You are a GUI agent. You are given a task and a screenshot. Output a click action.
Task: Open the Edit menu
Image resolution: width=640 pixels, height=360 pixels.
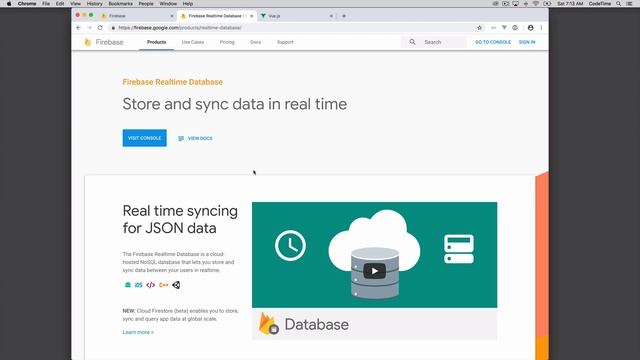(x=60, y=4)
